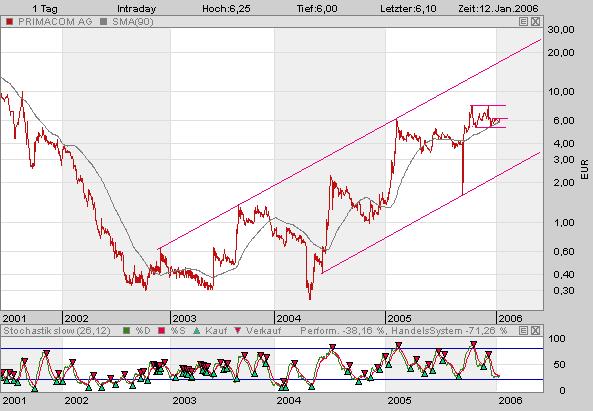
Task: Click 2006 on the price chart time axis
Action: click(x=510, y=318)
